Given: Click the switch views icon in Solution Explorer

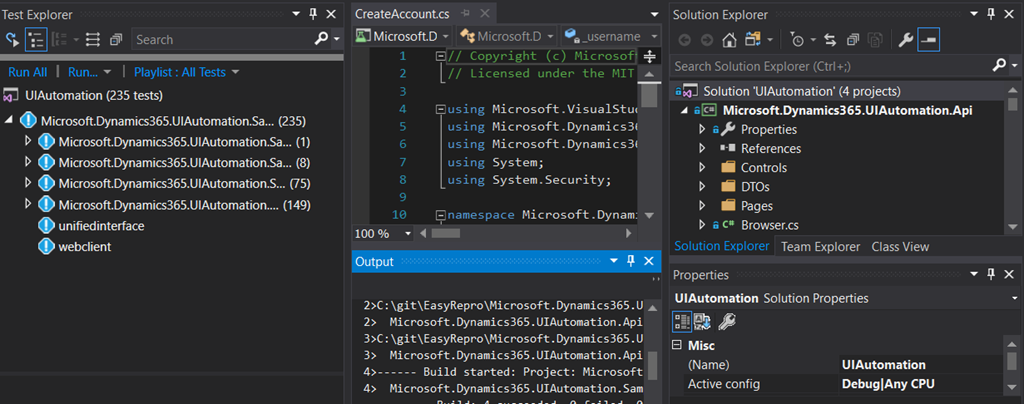Looking at the screenshot, I should click(x=752, y=40).
